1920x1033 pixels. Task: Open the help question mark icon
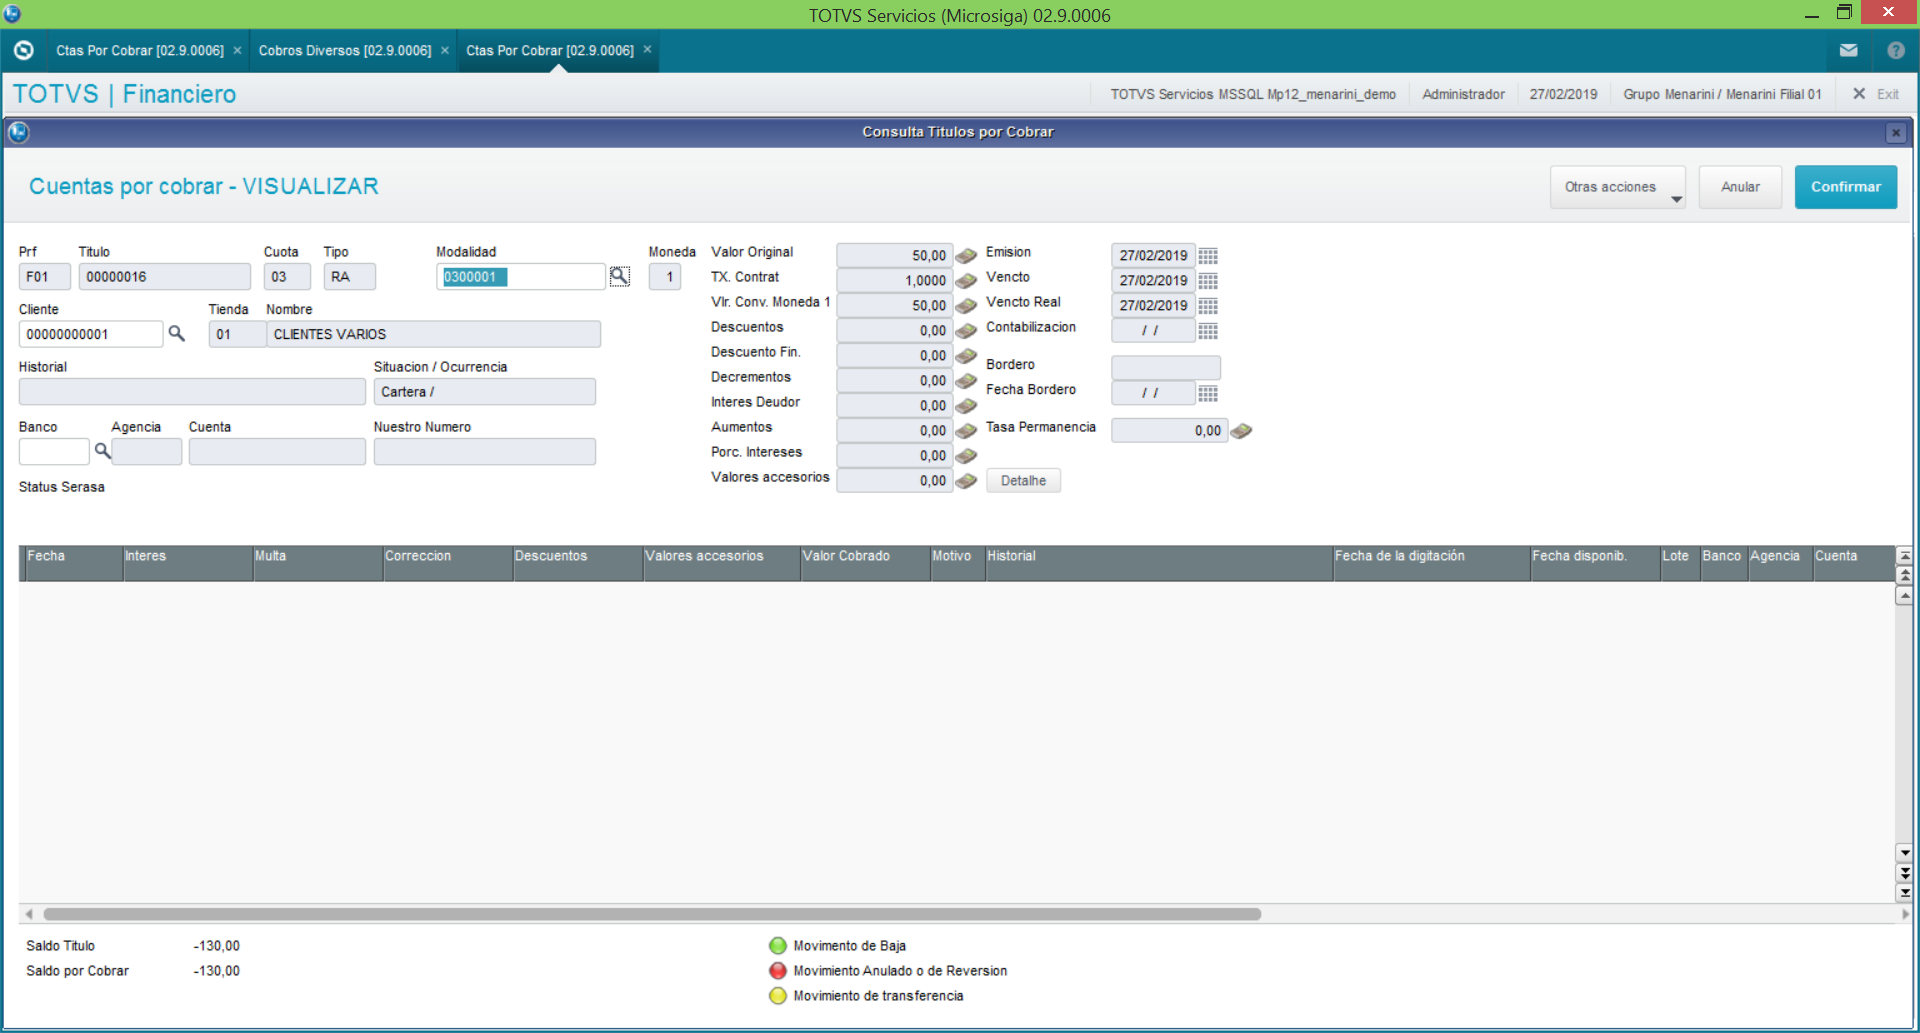pos(1896,50)
